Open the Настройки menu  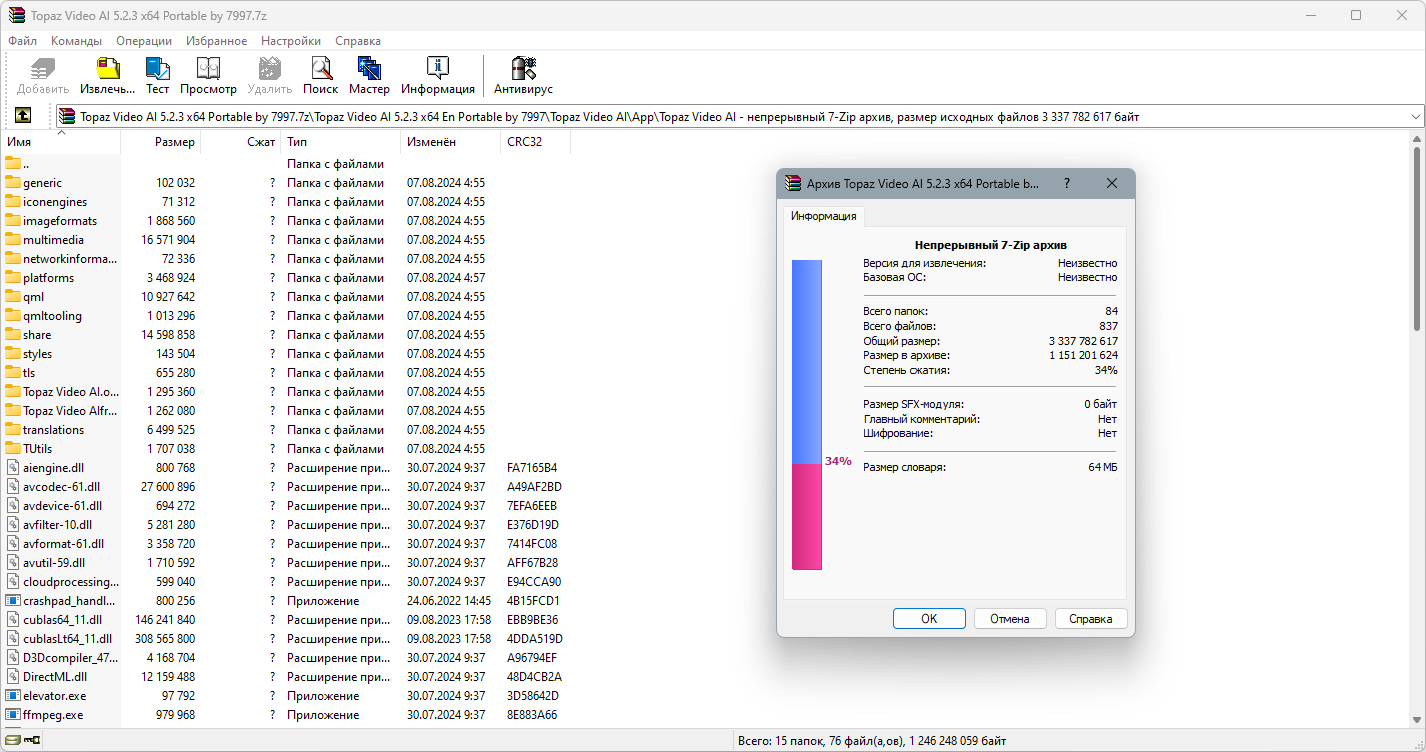coord(291,41)
